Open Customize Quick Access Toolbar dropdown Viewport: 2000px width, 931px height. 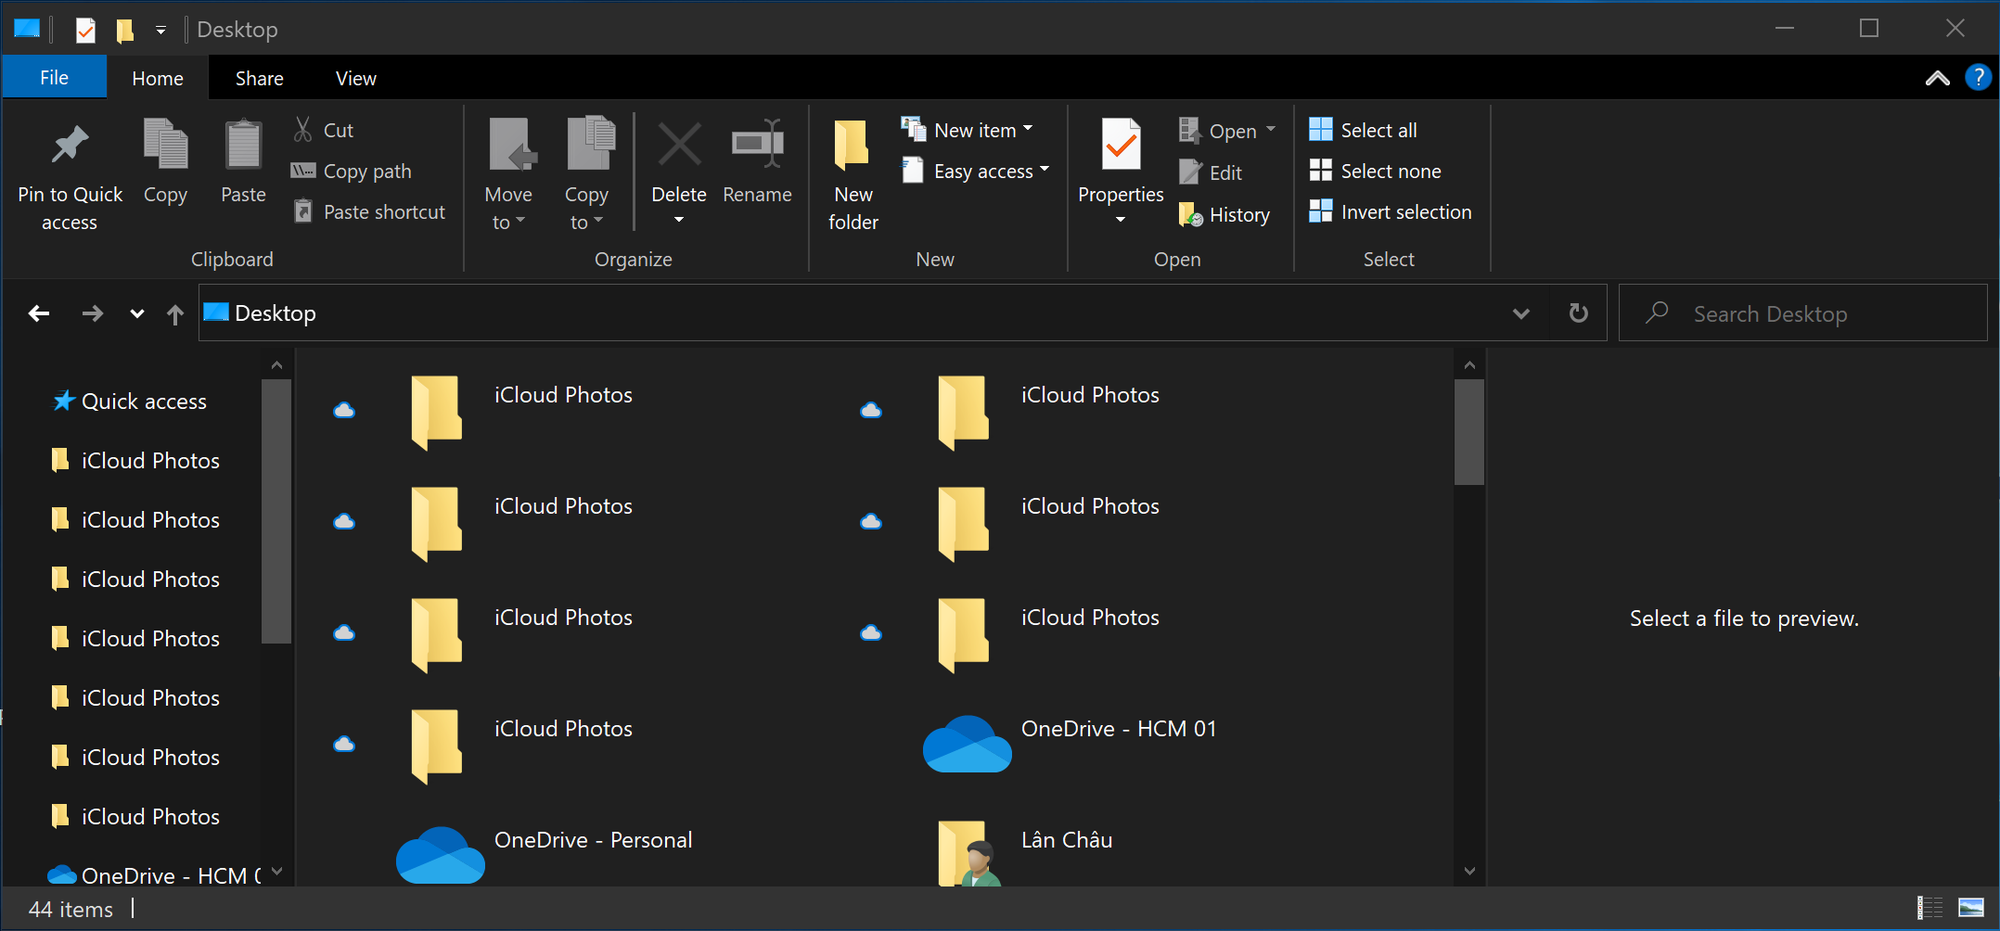pos(160,30)
